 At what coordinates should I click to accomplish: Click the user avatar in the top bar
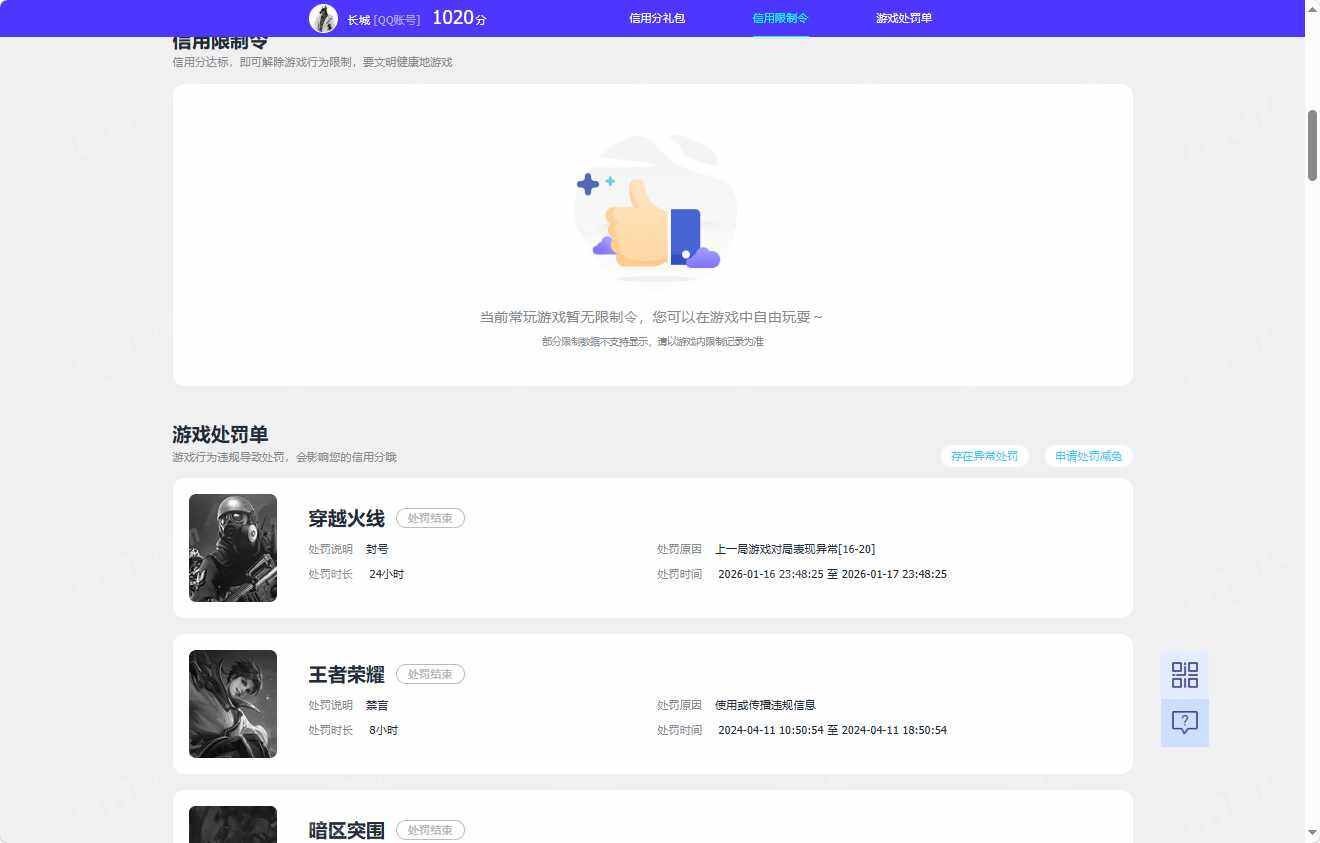(323, 18)
